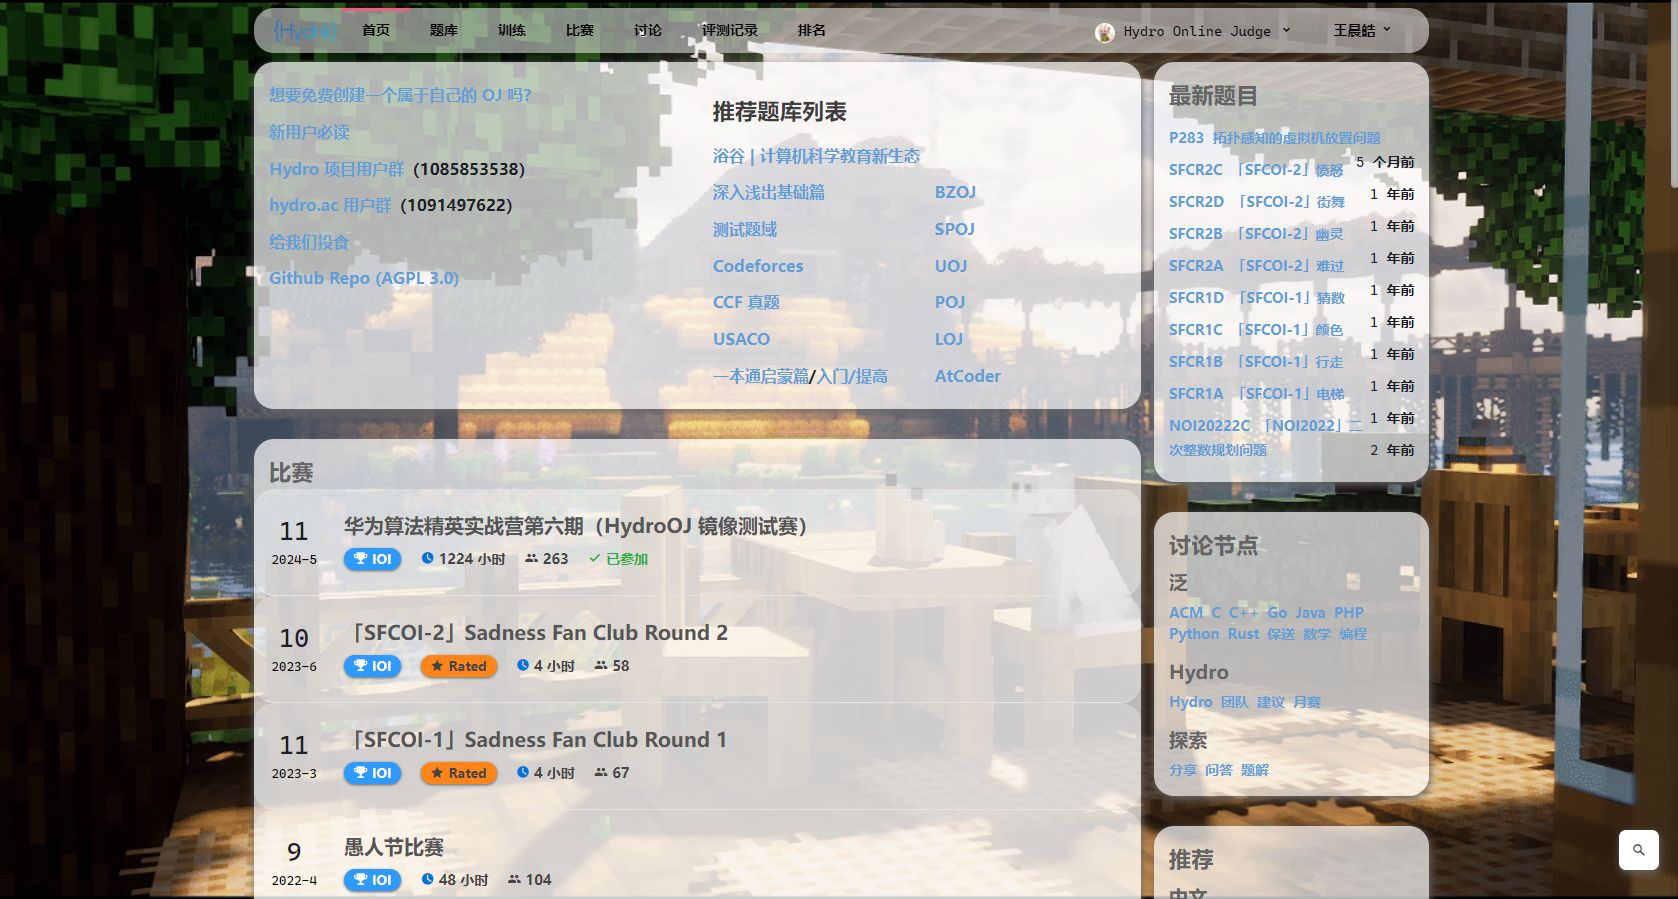Open contest 华为算法精英实战营第六期
The height and width of the screenshot is (899, 1678).
pos(575,526)
